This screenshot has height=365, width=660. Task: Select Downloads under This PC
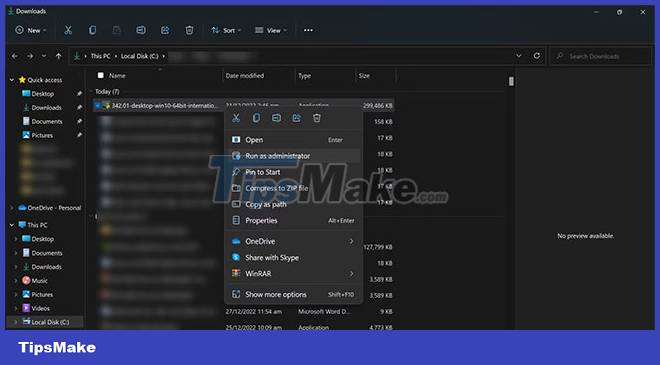tap(46, 267)
